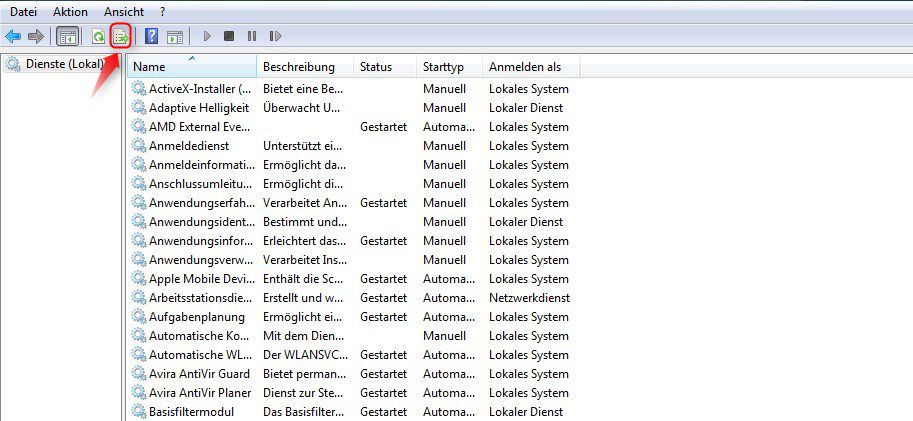Refresh the services list via toolbar icon

(98, 37)
